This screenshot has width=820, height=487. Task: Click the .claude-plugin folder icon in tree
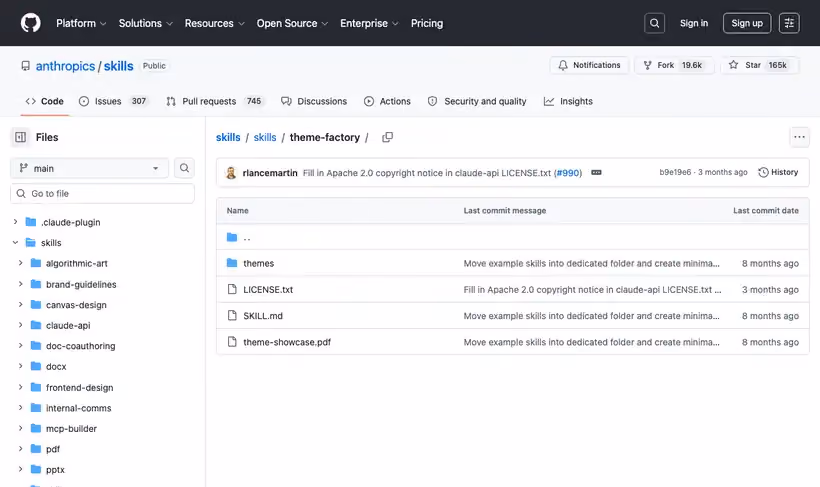[31, 222]
